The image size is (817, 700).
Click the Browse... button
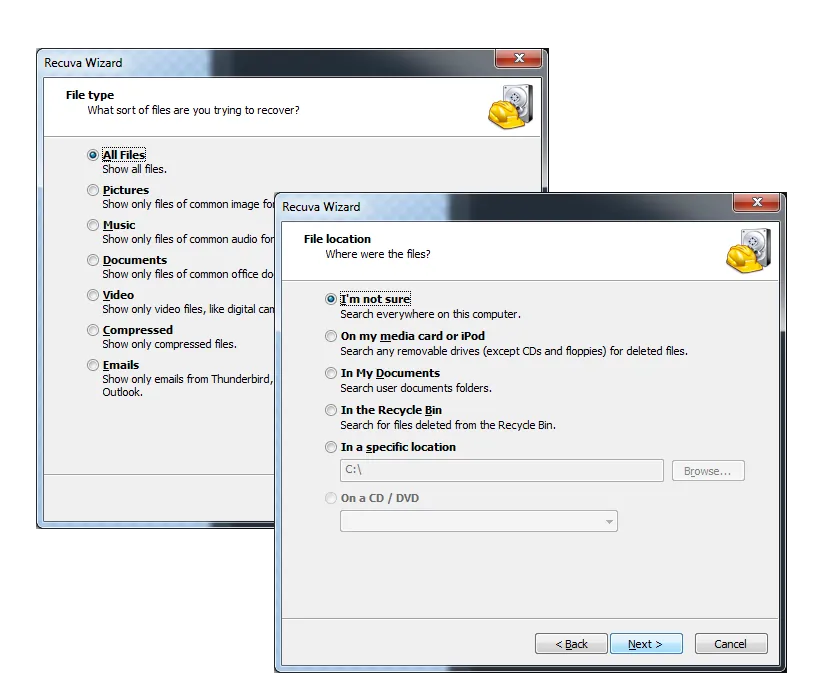pos(708,471)
